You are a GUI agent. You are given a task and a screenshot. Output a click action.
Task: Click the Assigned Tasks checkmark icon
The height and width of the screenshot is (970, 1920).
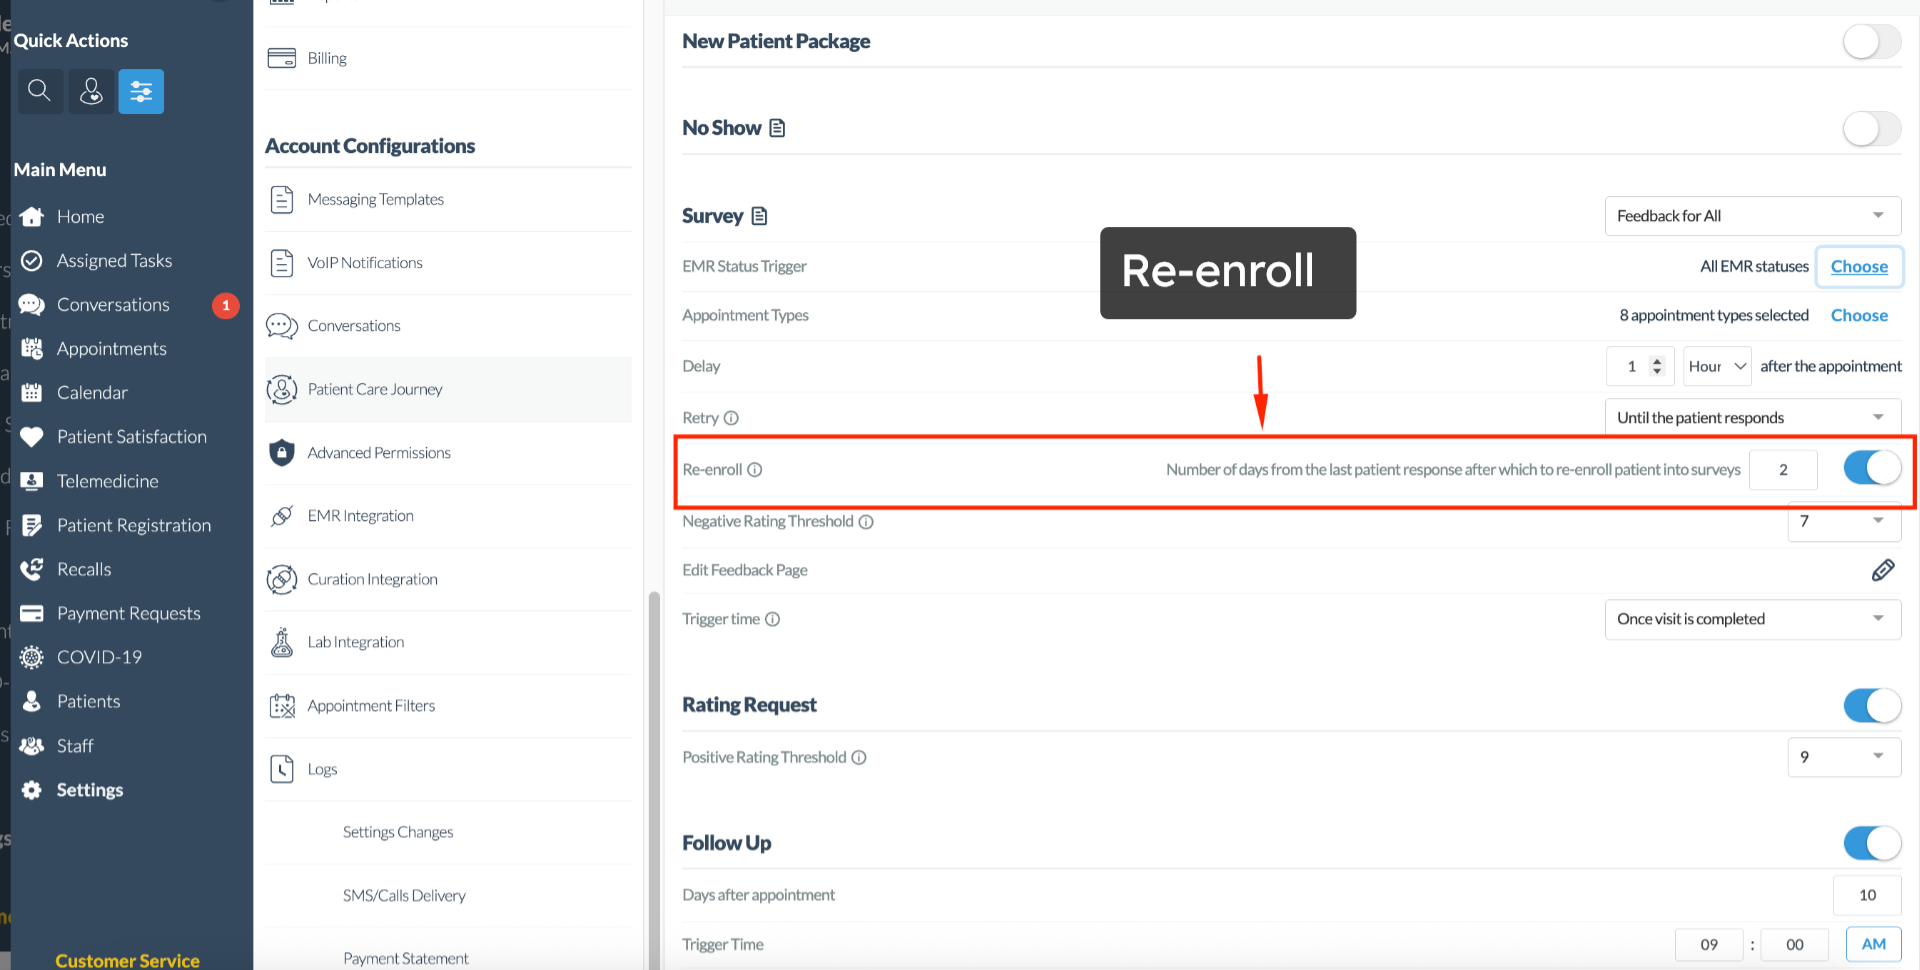(32, 260)
